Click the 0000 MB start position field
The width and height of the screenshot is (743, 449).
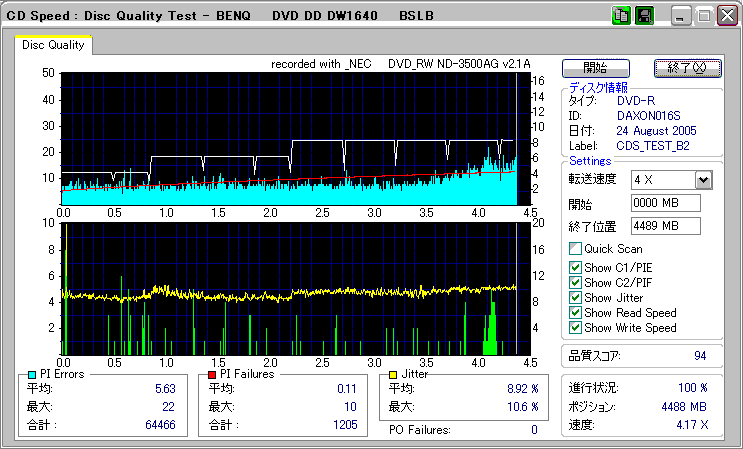[x=665, y=203]
